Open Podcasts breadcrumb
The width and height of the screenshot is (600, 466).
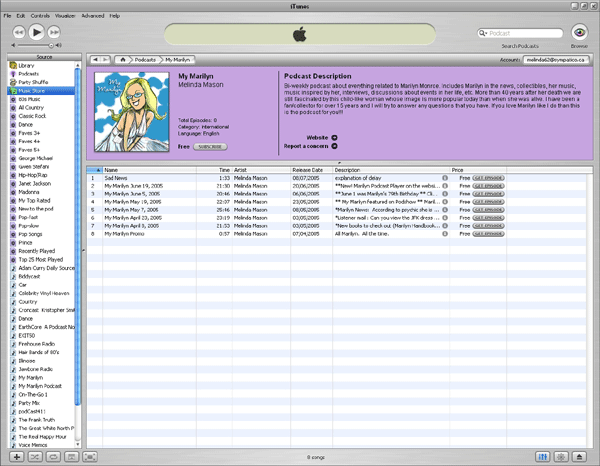tap(145, 60)
